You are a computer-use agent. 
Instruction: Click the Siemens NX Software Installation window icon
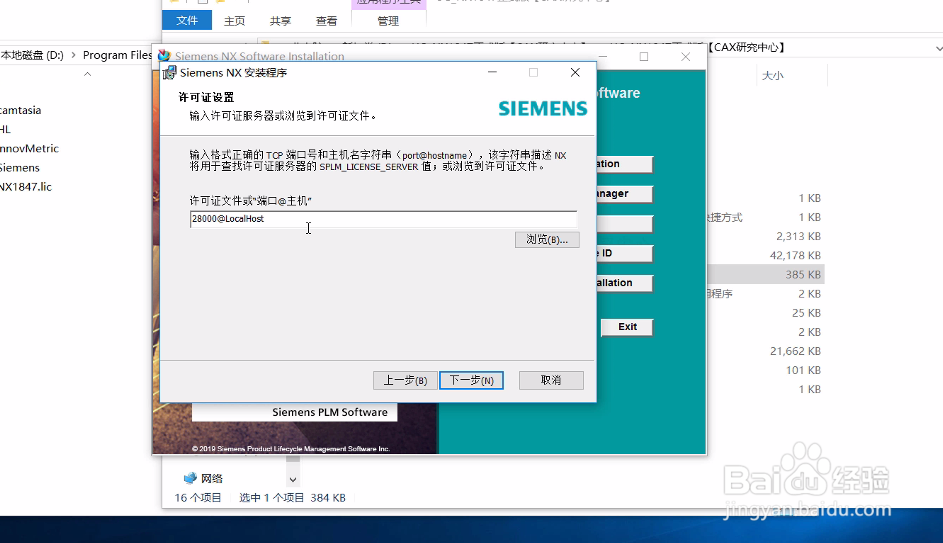(x=164, y=55)
